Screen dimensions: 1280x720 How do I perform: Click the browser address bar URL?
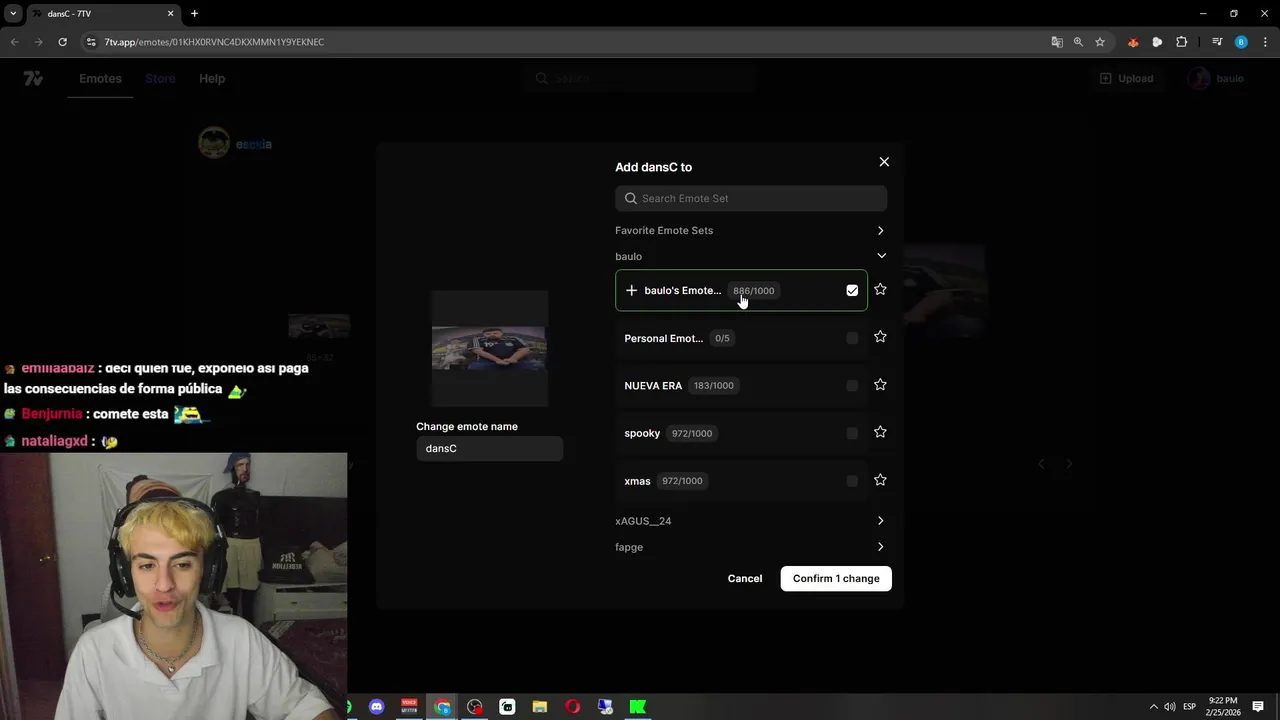(214, 42)
